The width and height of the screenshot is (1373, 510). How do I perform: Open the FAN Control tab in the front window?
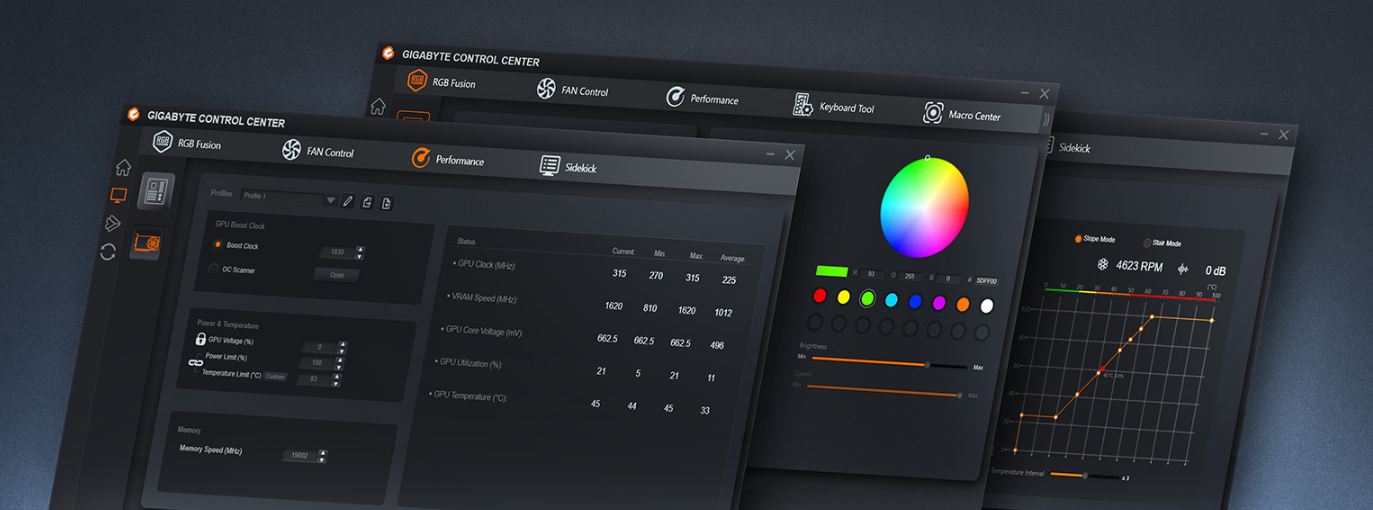click(x=318, y=151)
